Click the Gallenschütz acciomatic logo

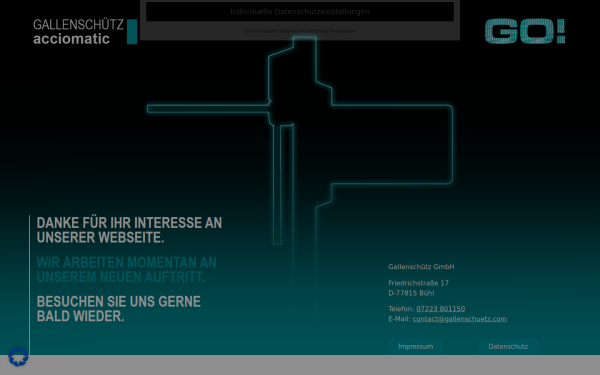(85, 32)
